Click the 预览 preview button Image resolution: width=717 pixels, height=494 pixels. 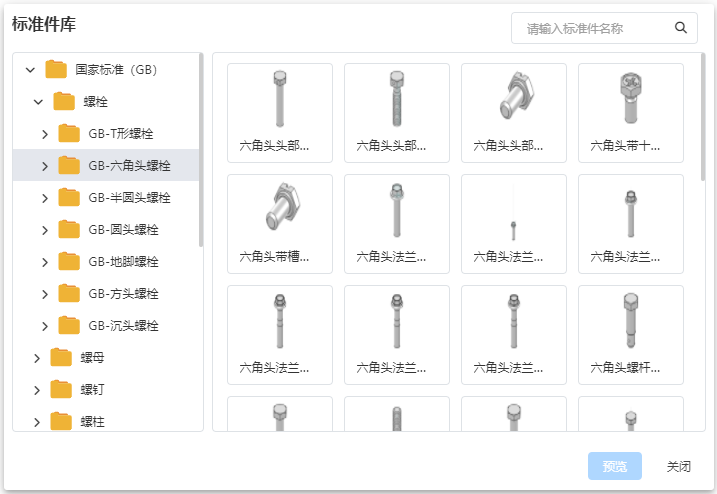click(x=615, y=466)
